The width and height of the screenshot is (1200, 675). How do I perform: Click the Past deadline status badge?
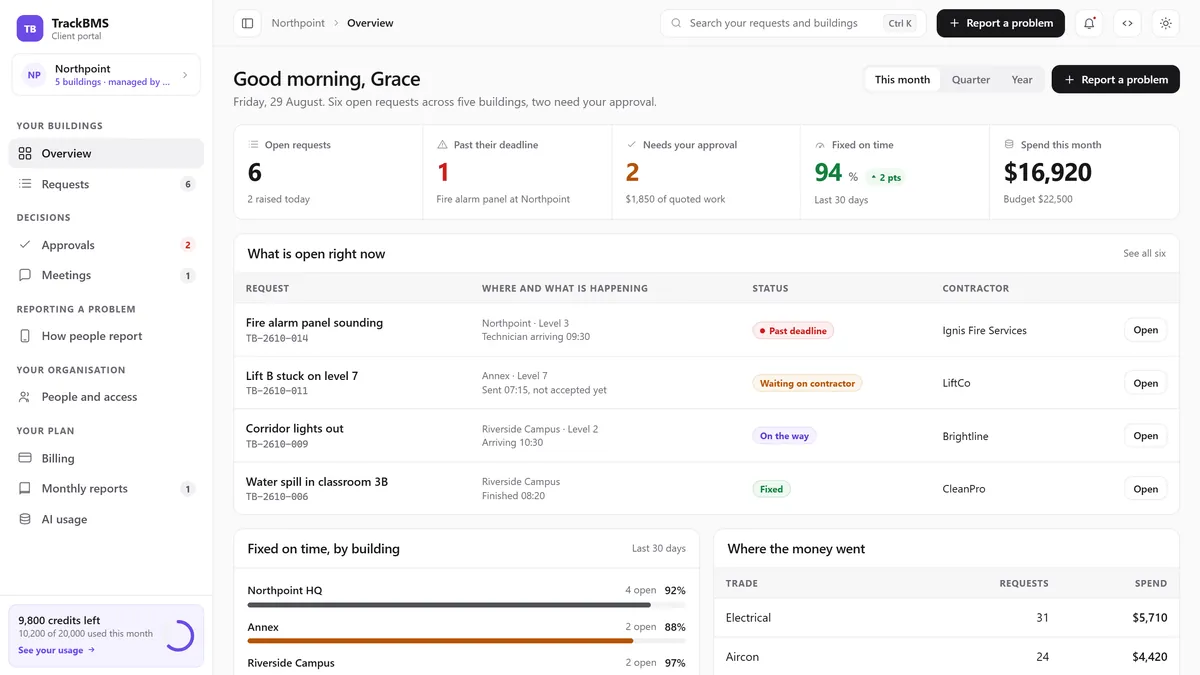[793, 330]
